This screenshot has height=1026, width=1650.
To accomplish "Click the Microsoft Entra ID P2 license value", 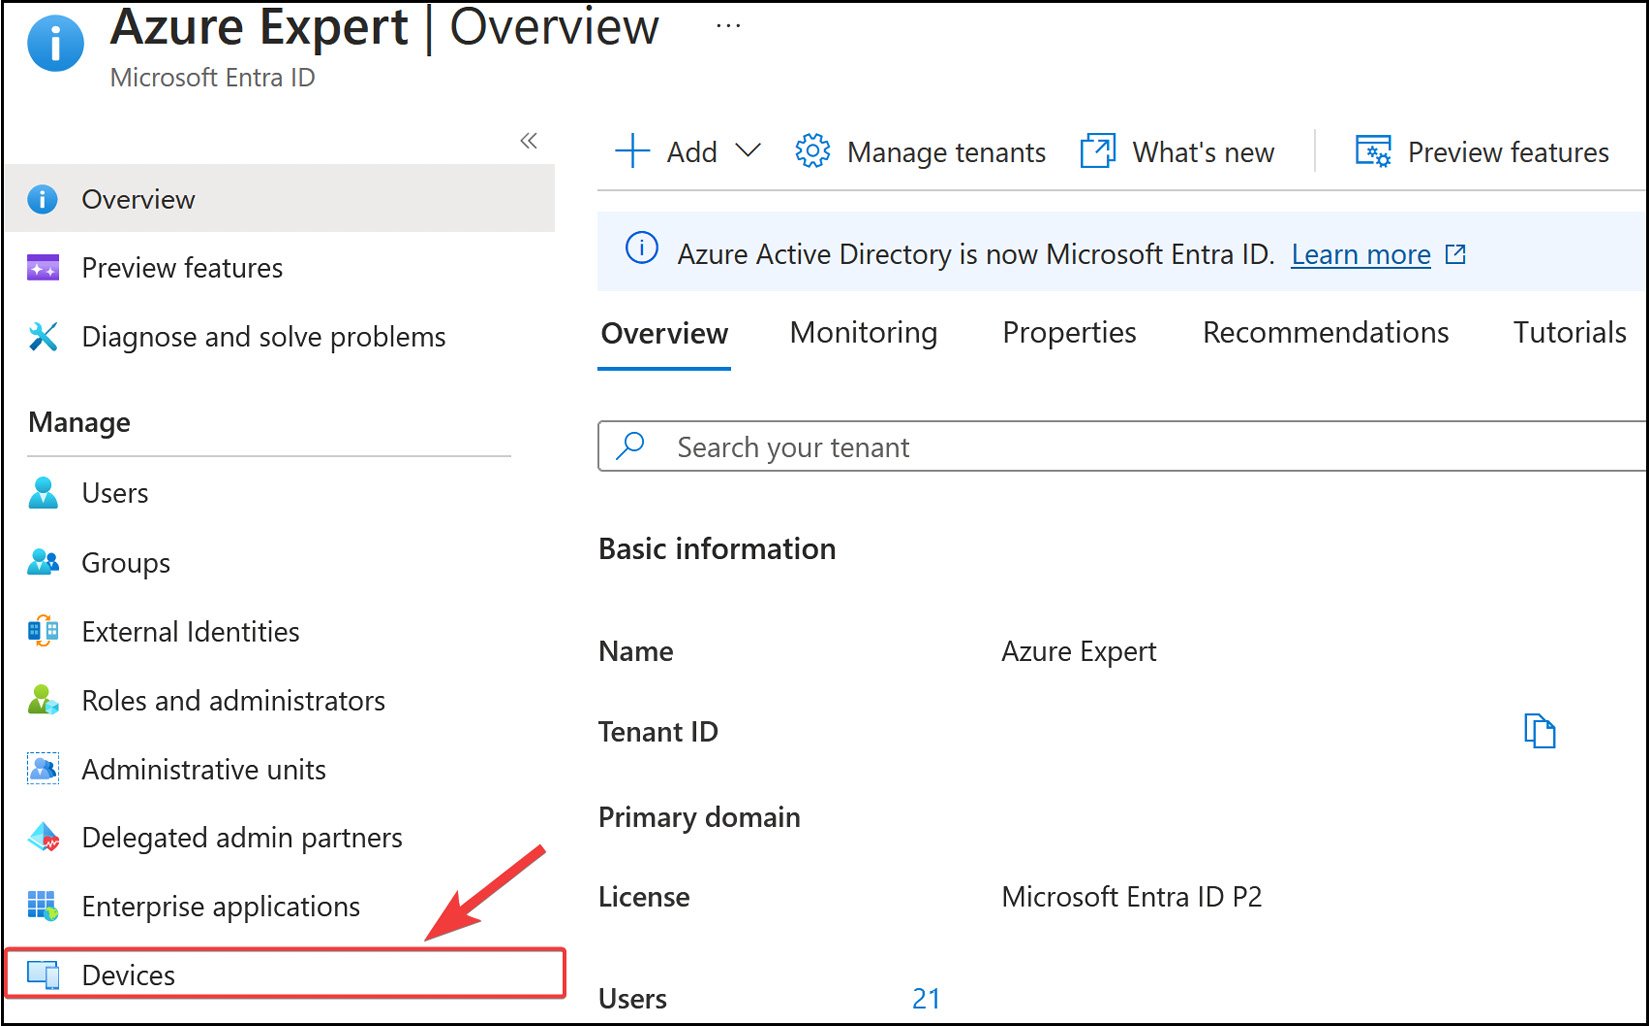I will pos(1131,896).
